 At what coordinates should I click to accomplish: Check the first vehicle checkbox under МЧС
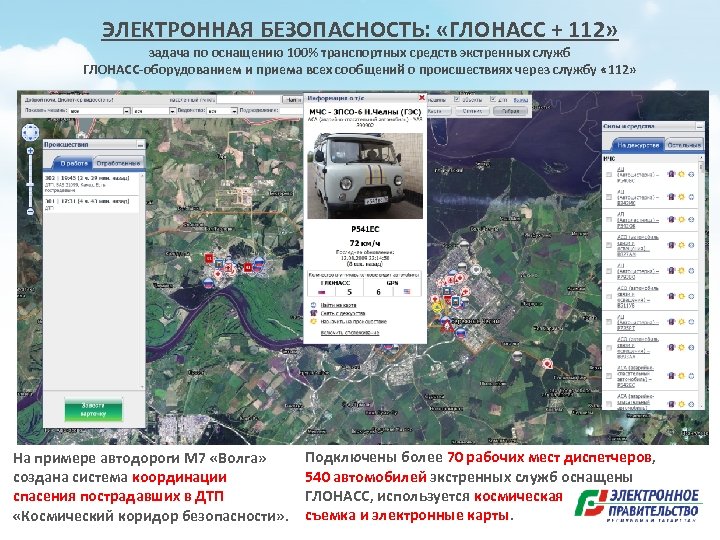coord(609,174)
